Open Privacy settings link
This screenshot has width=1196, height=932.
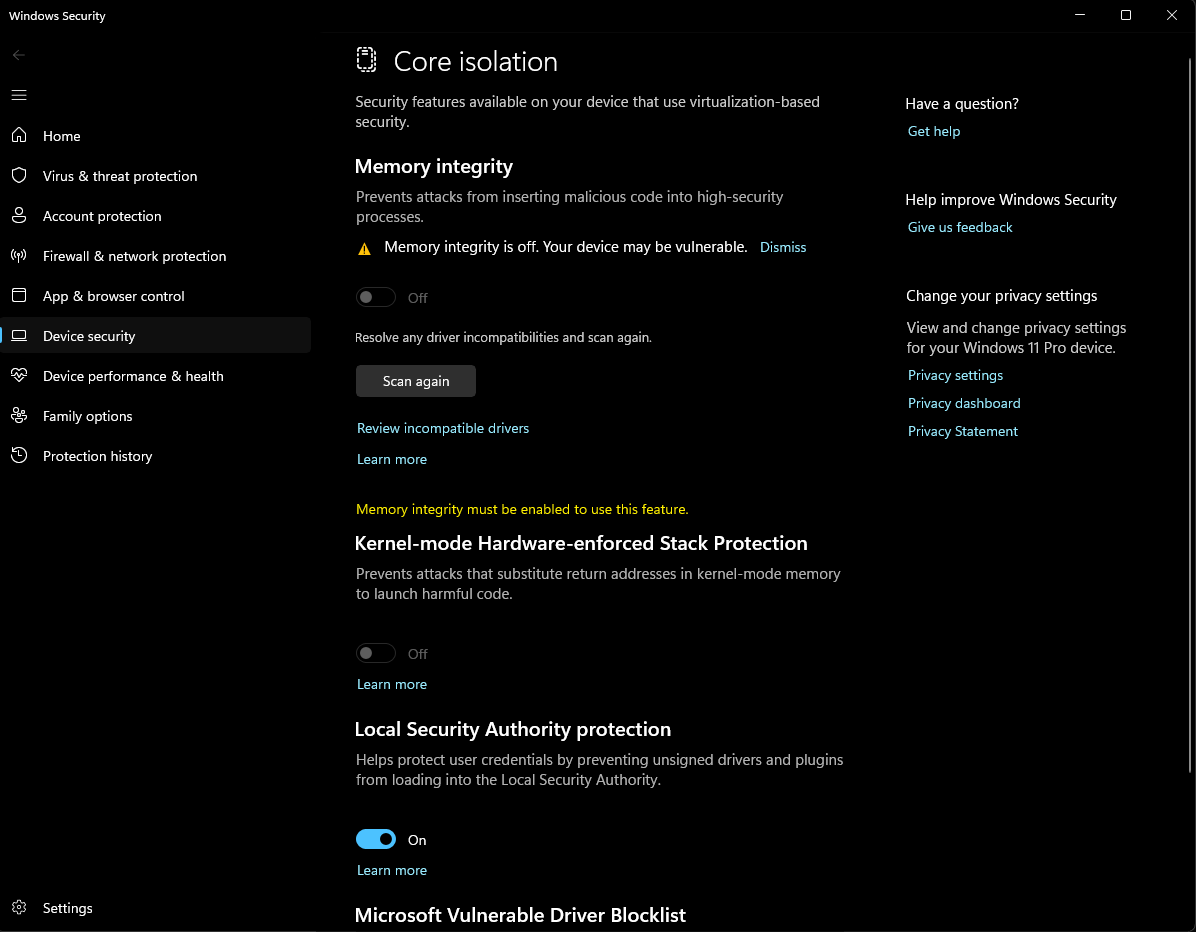click(955, 375)
